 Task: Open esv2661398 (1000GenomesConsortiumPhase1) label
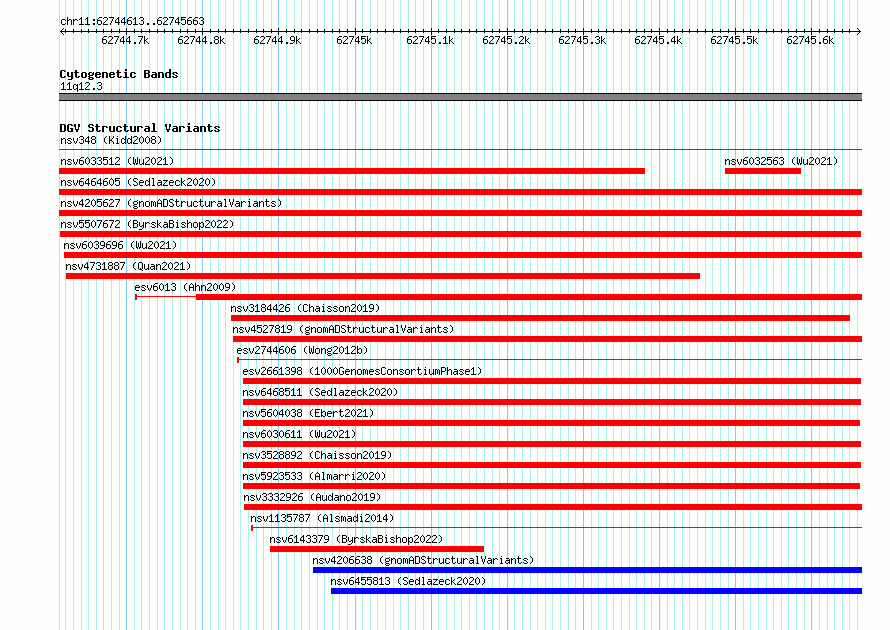point(362,371)
